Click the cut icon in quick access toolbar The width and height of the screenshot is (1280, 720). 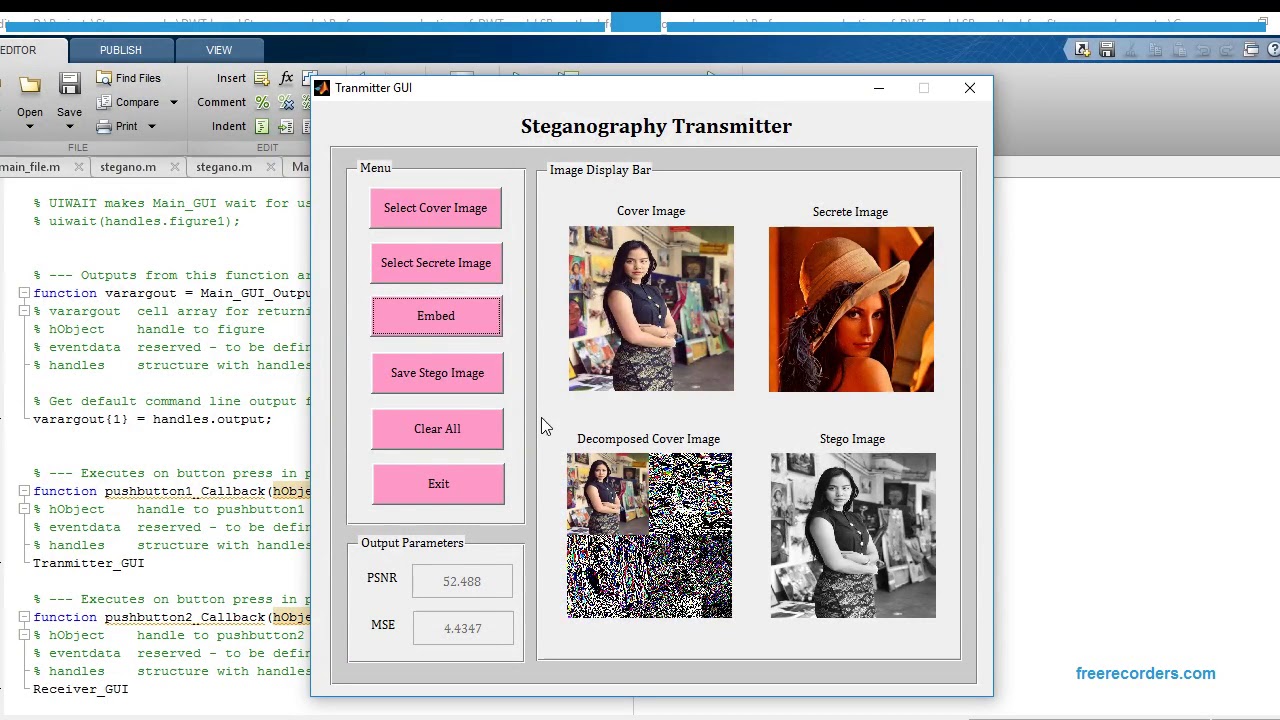click(x=1131, y=49)
